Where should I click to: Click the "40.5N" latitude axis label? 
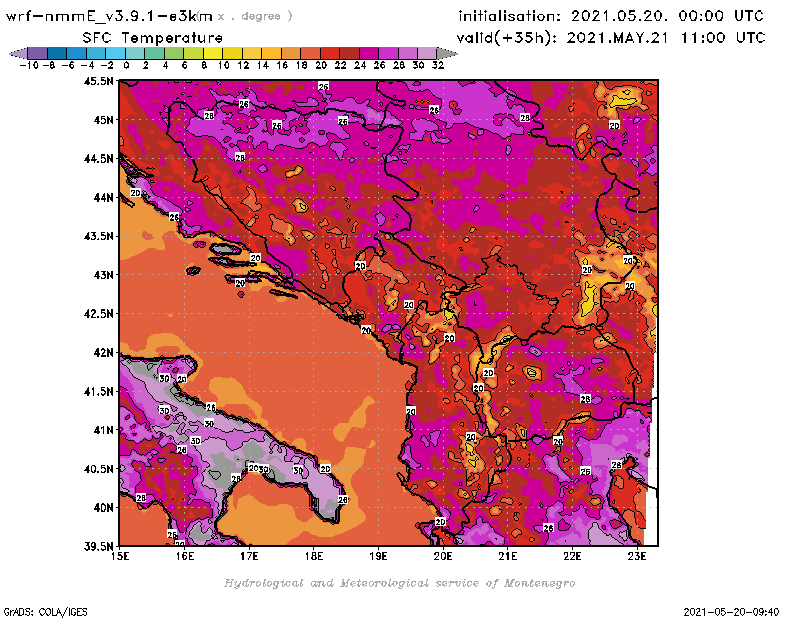point(98,469)
